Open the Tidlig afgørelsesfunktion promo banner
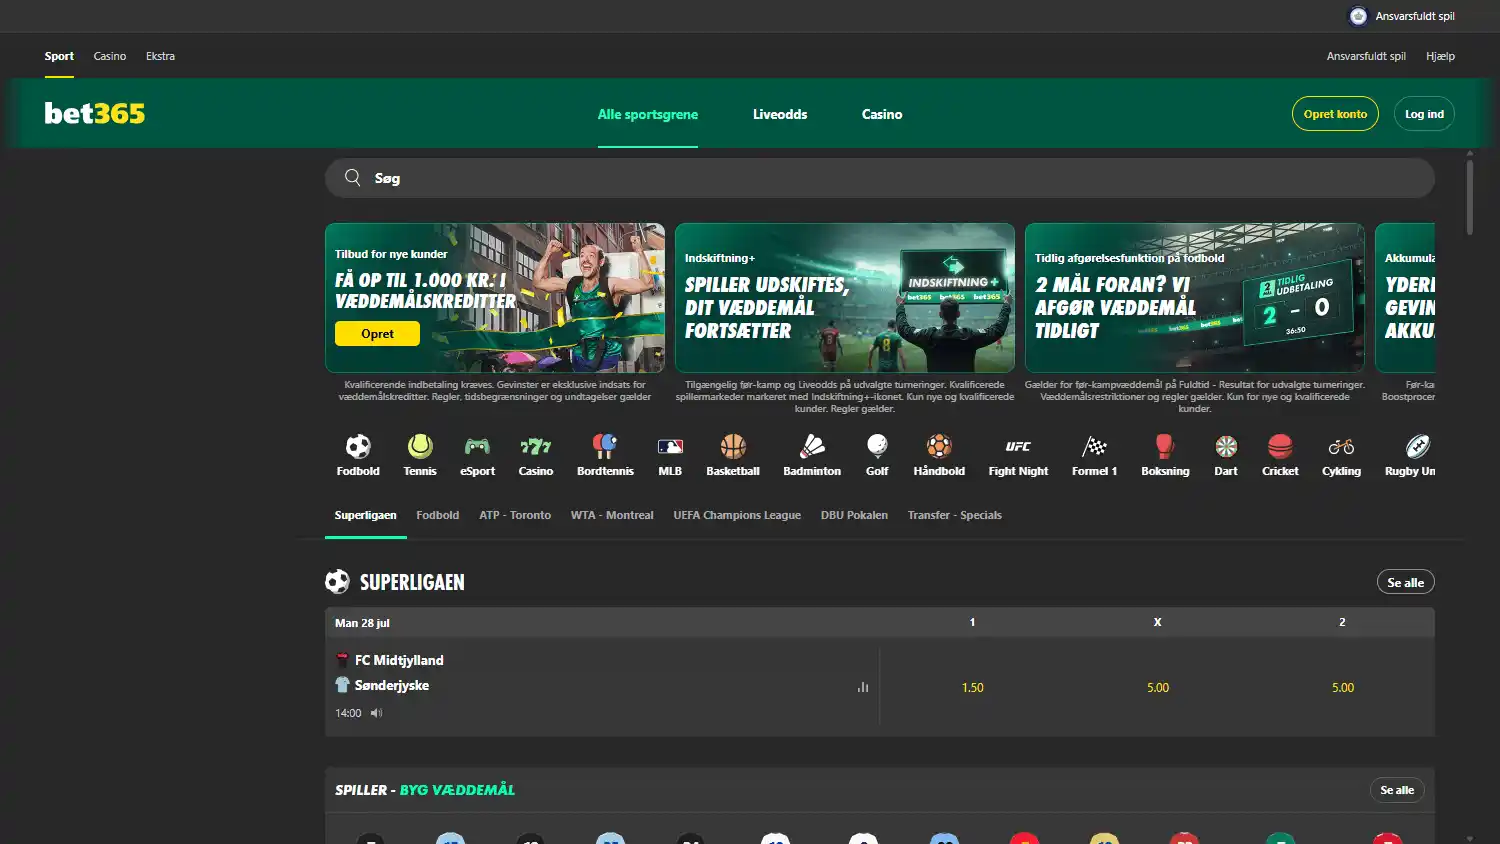The height and width of the screenshot is (844, 1500). [x=1195, y=298]
